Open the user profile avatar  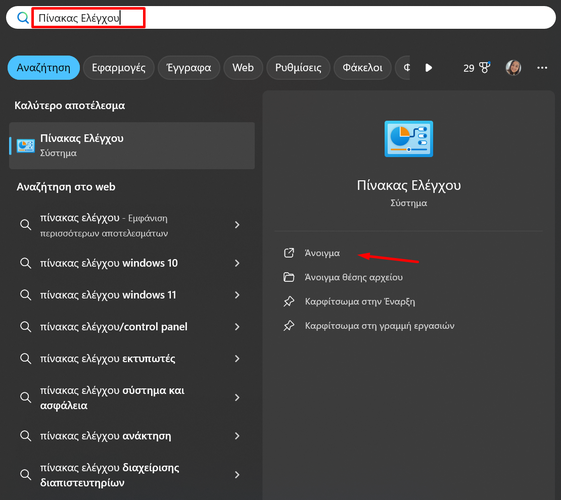pos(513,68)
